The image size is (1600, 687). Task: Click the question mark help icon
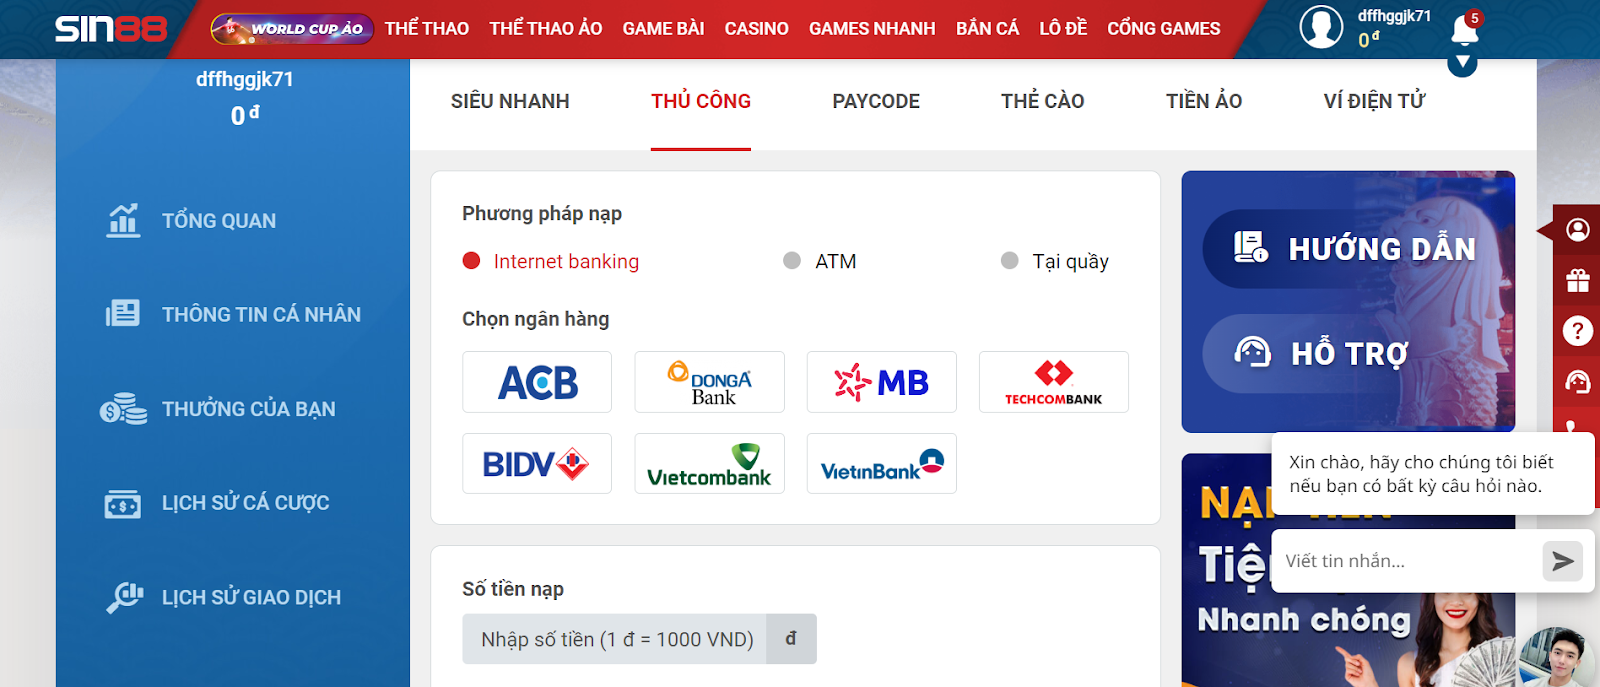click(1578, 331)
